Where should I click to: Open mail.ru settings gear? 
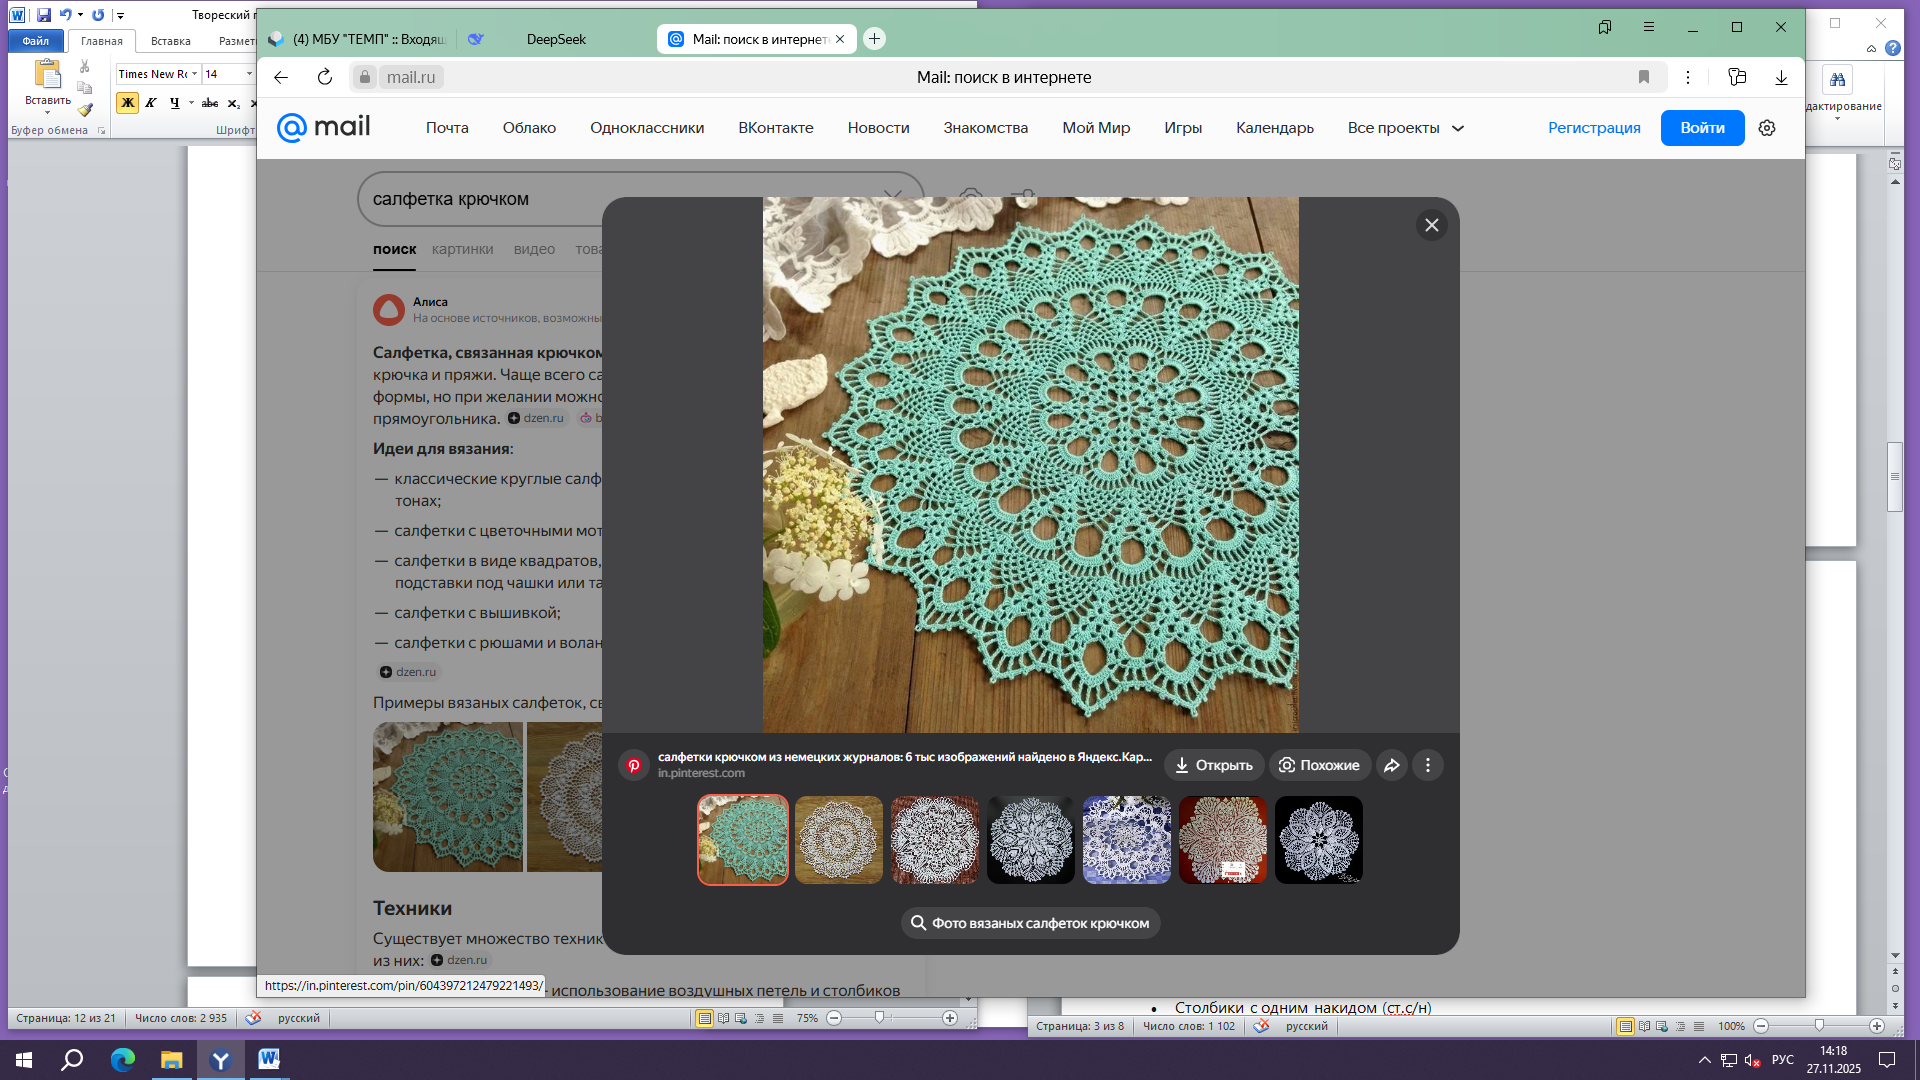[x=1767, y=128]
